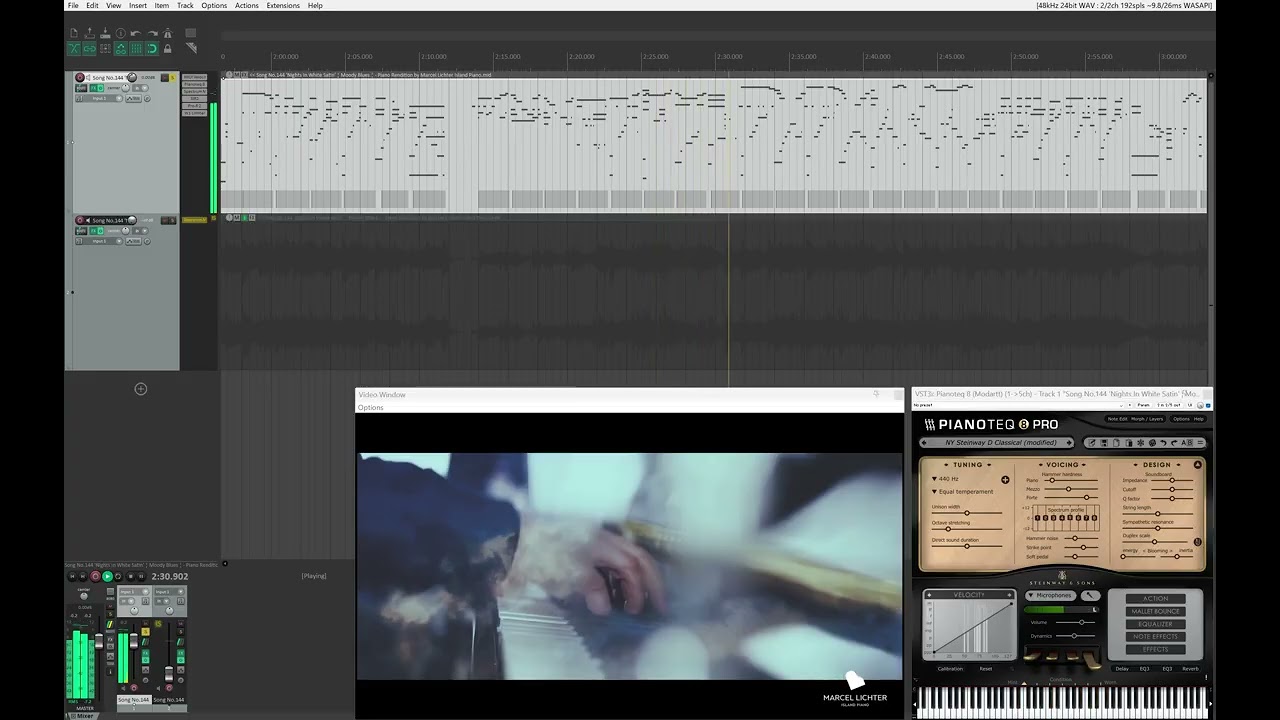Expand Equal temperament dropdown in Pianoteq
Viewport: 1280px width, 720px height.
click(963, 491)
